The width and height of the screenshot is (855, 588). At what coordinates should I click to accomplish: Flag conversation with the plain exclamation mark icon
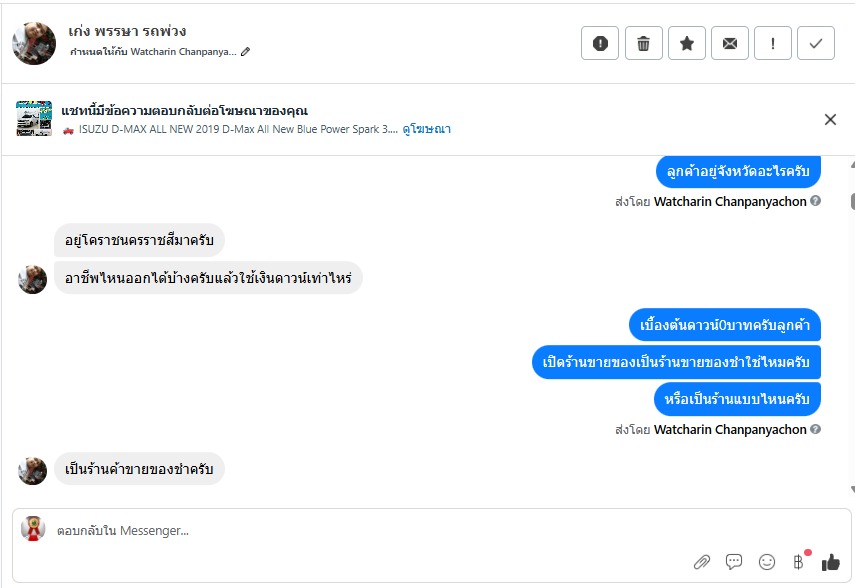(x=773, y=43)
